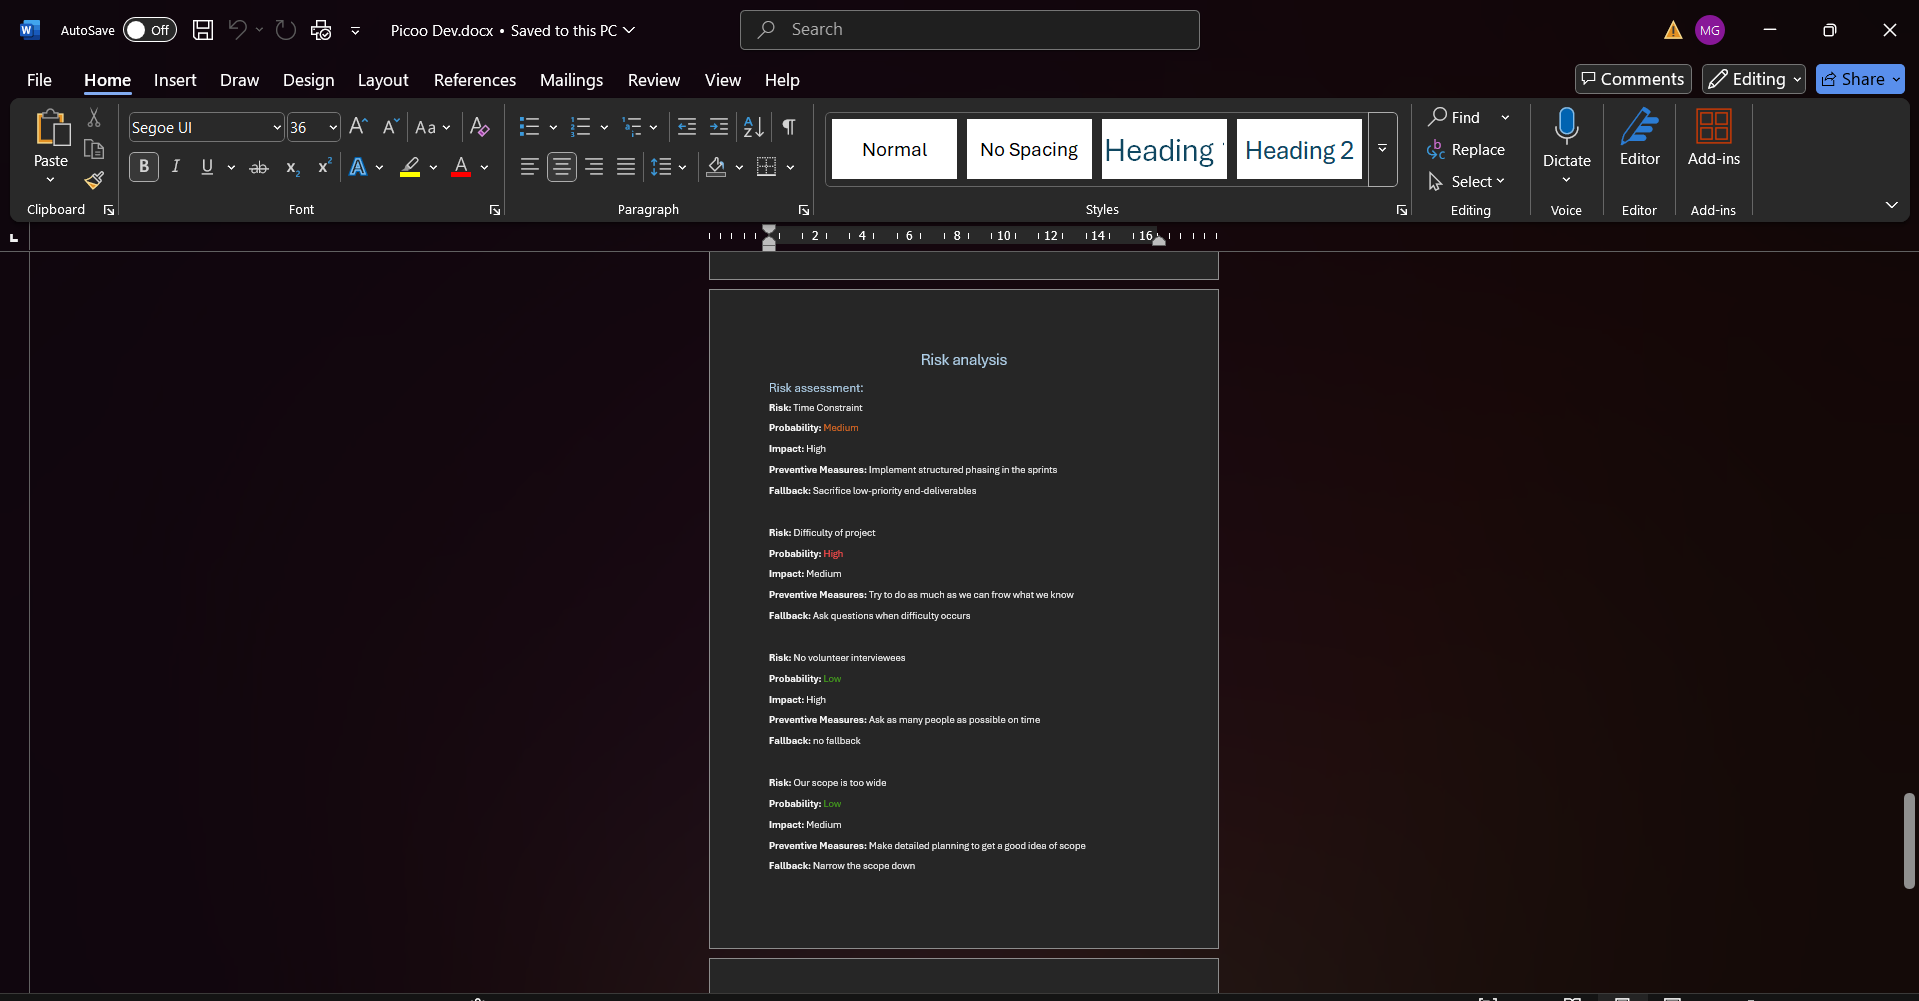Click the Replace button

[x=1466, y=149]
